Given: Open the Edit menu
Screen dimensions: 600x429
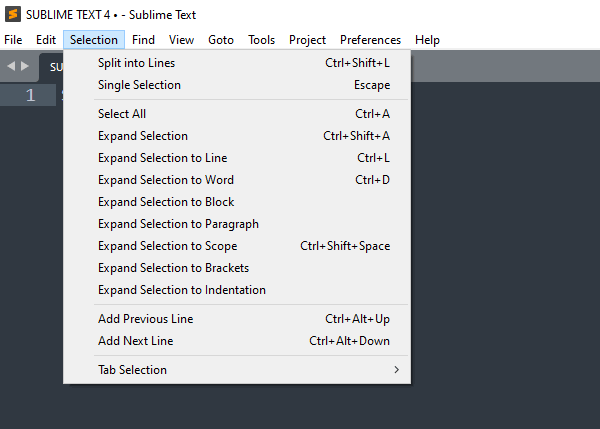Looking at the screenshot, I should click(x=46, y=40).
